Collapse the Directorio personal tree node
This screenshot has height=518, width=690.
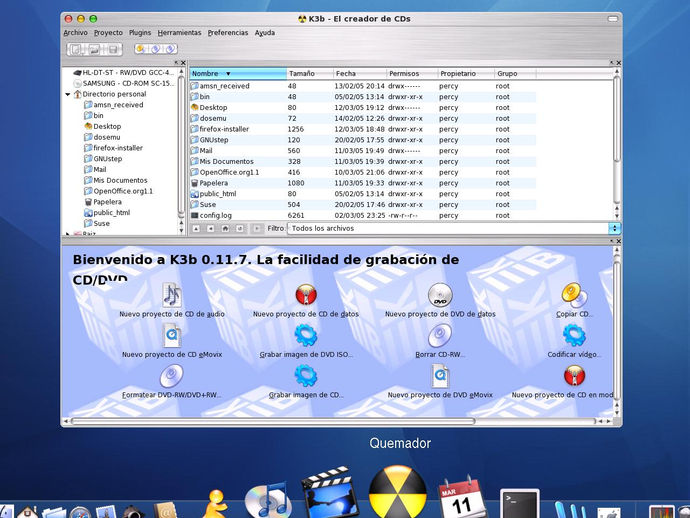(68, 94)
